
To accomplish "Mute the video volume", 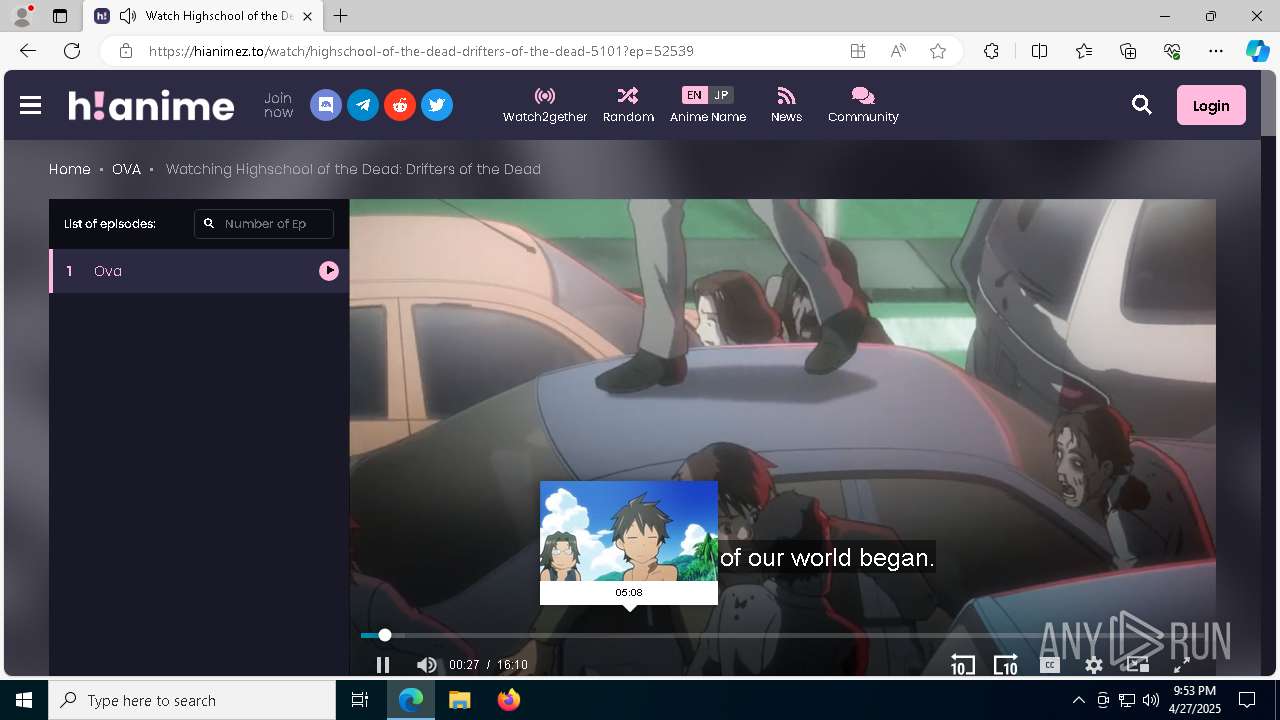I will pos(427,665).
